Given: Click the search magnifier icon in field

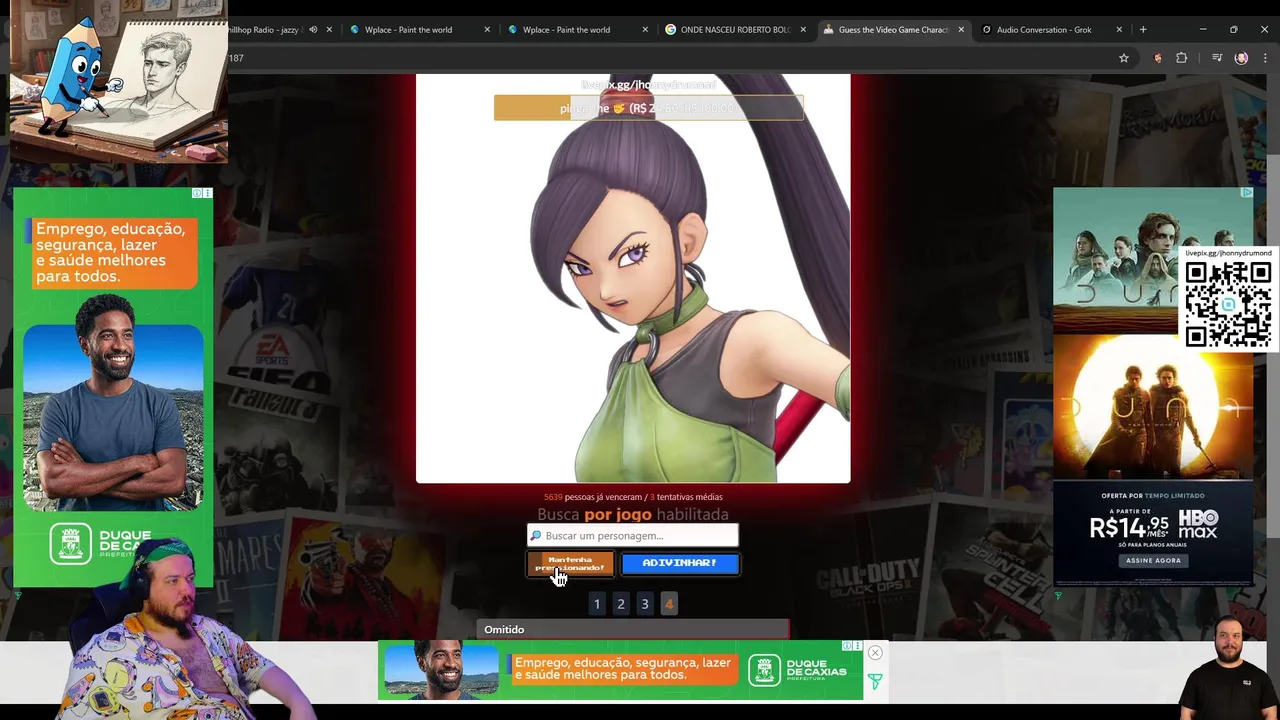Looking at the screenshot, I should pos(536,535).
